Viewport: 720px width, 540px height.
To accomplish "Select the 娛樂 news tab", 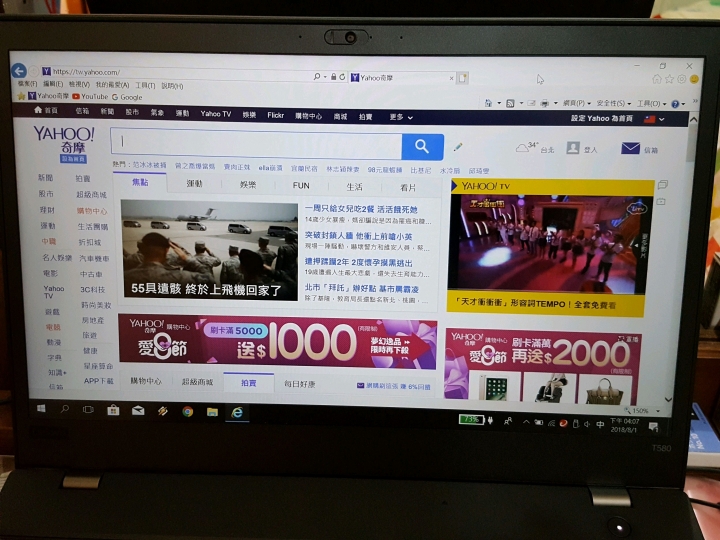I will [248, 185].
